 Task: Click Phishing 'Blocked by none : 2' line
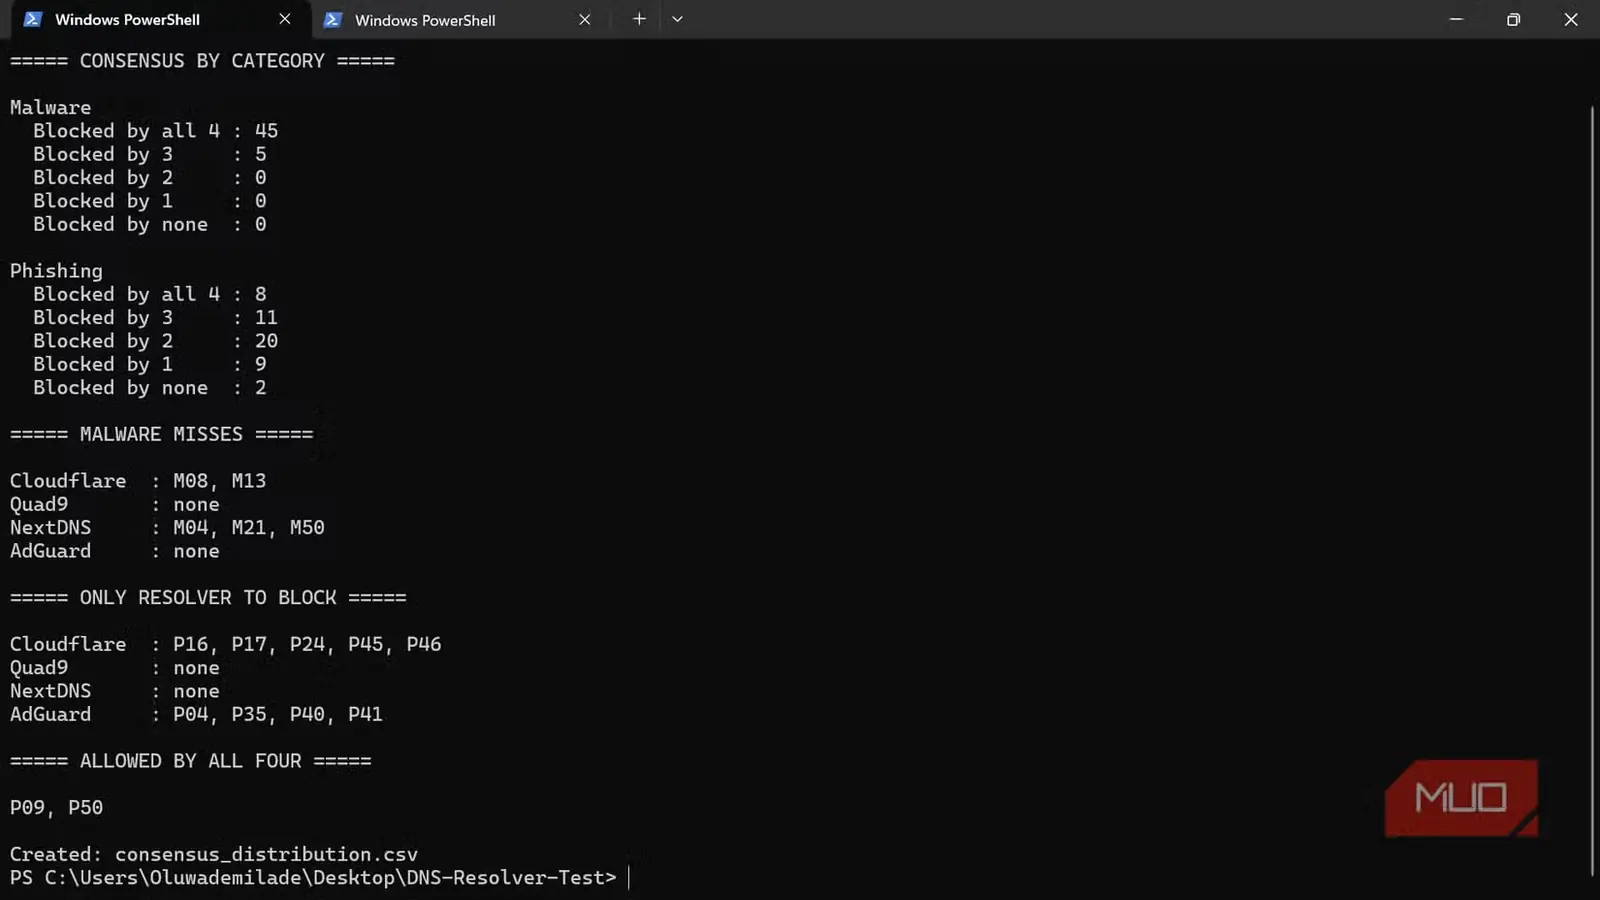[x=150, y=388]
